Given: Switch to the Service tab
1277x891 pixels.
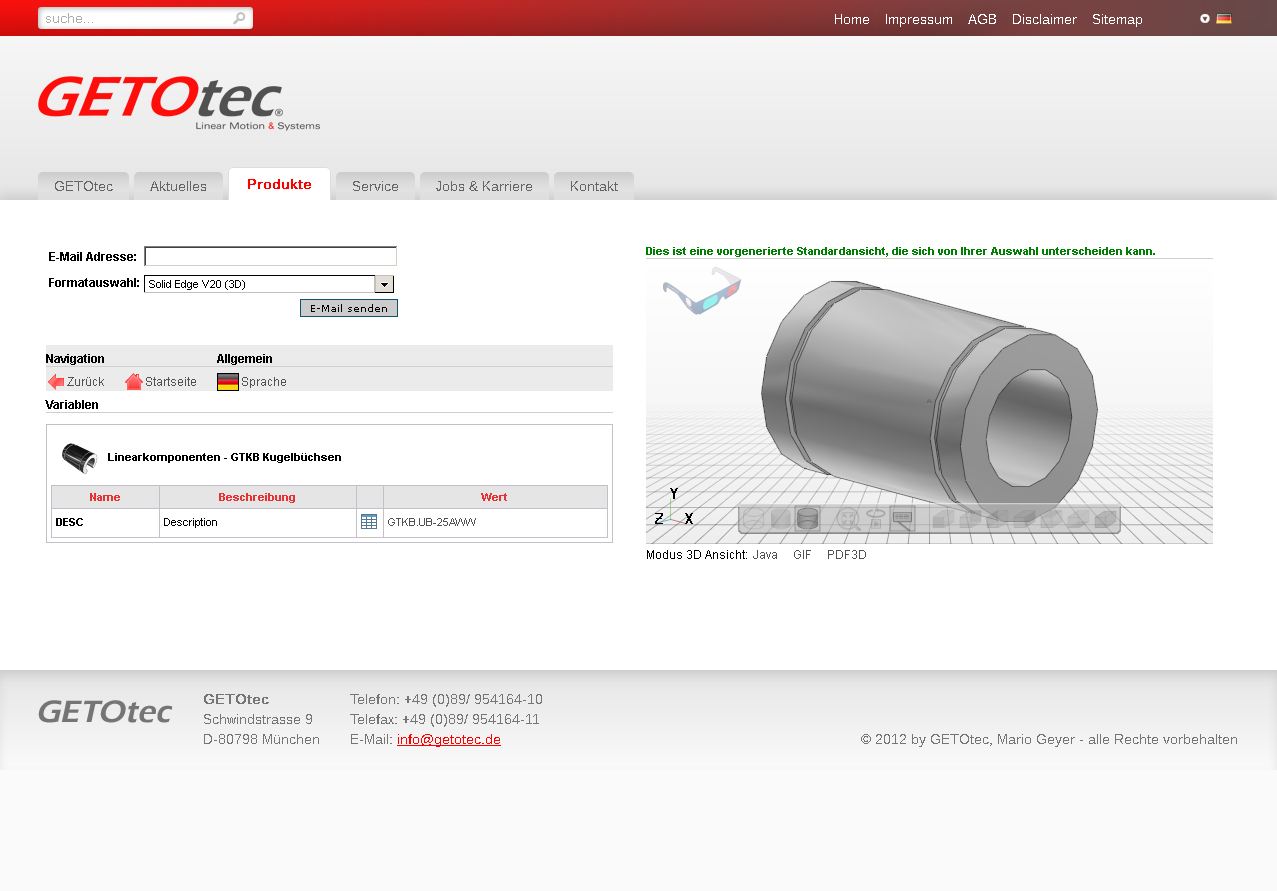Looking at the screenshot, I should coord(375,187).
